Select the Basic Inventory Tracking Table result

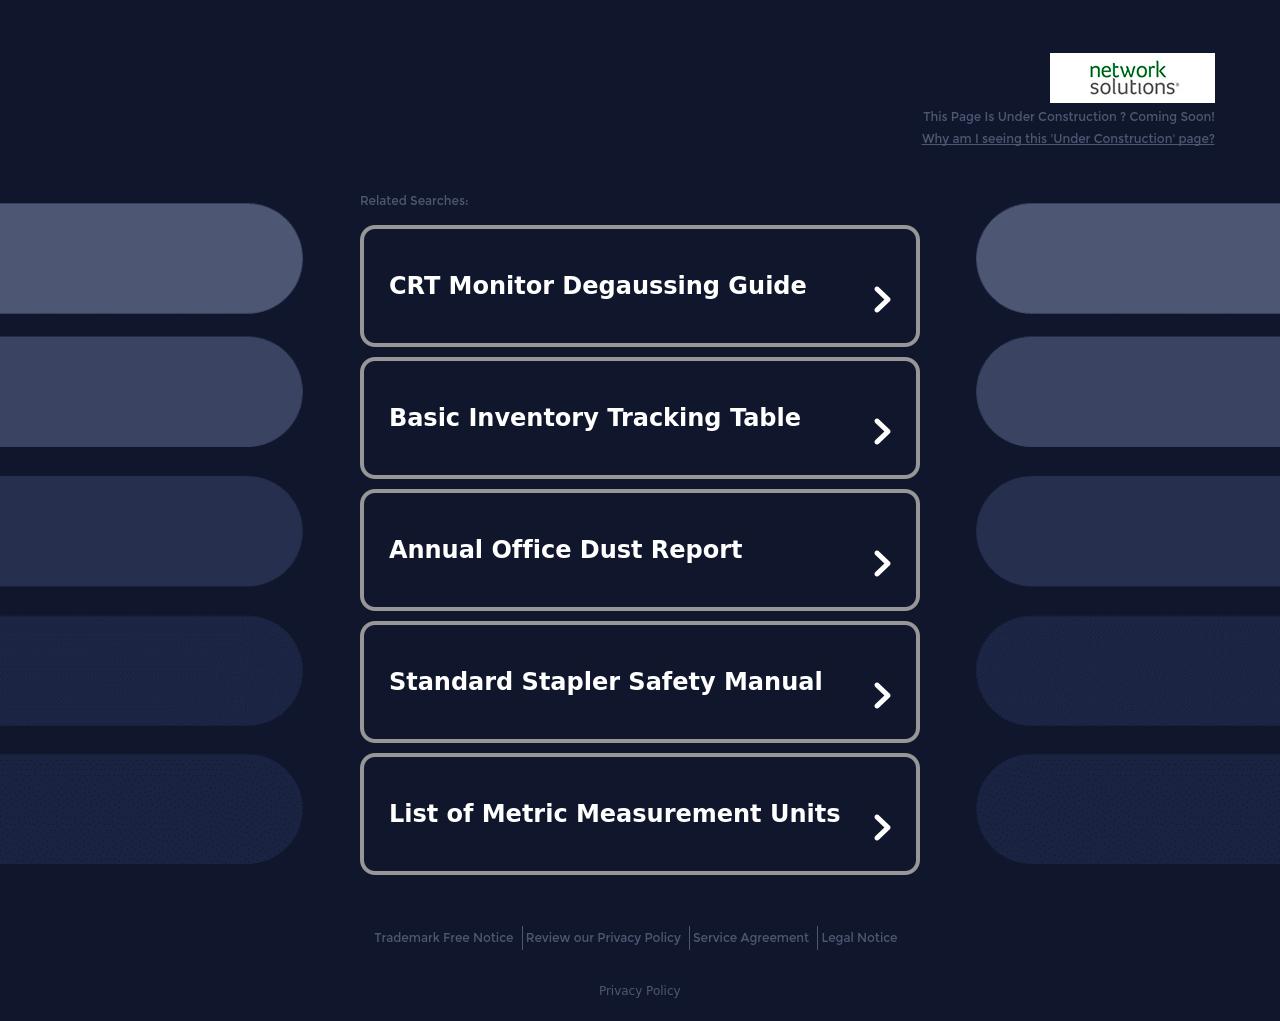pyautogui.click(x=594, y=418)
